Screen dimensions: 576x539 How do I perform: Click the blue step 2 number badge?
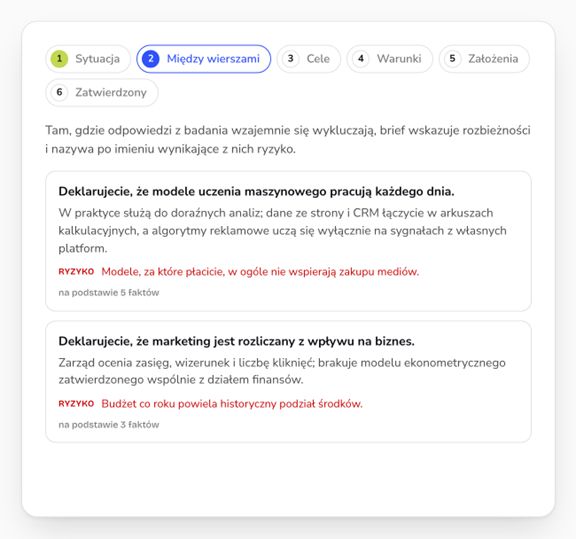(x=151, y=59)
